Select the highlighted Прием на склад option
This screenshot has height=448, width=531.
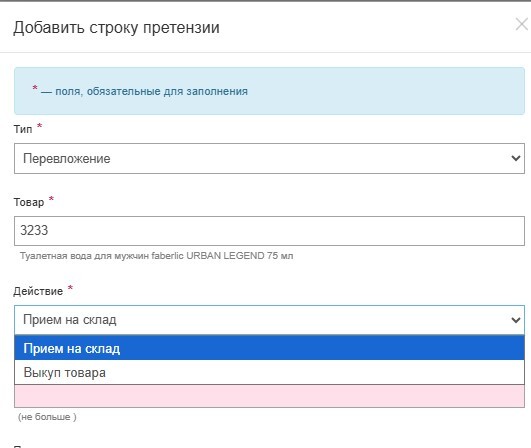[269, 348]
